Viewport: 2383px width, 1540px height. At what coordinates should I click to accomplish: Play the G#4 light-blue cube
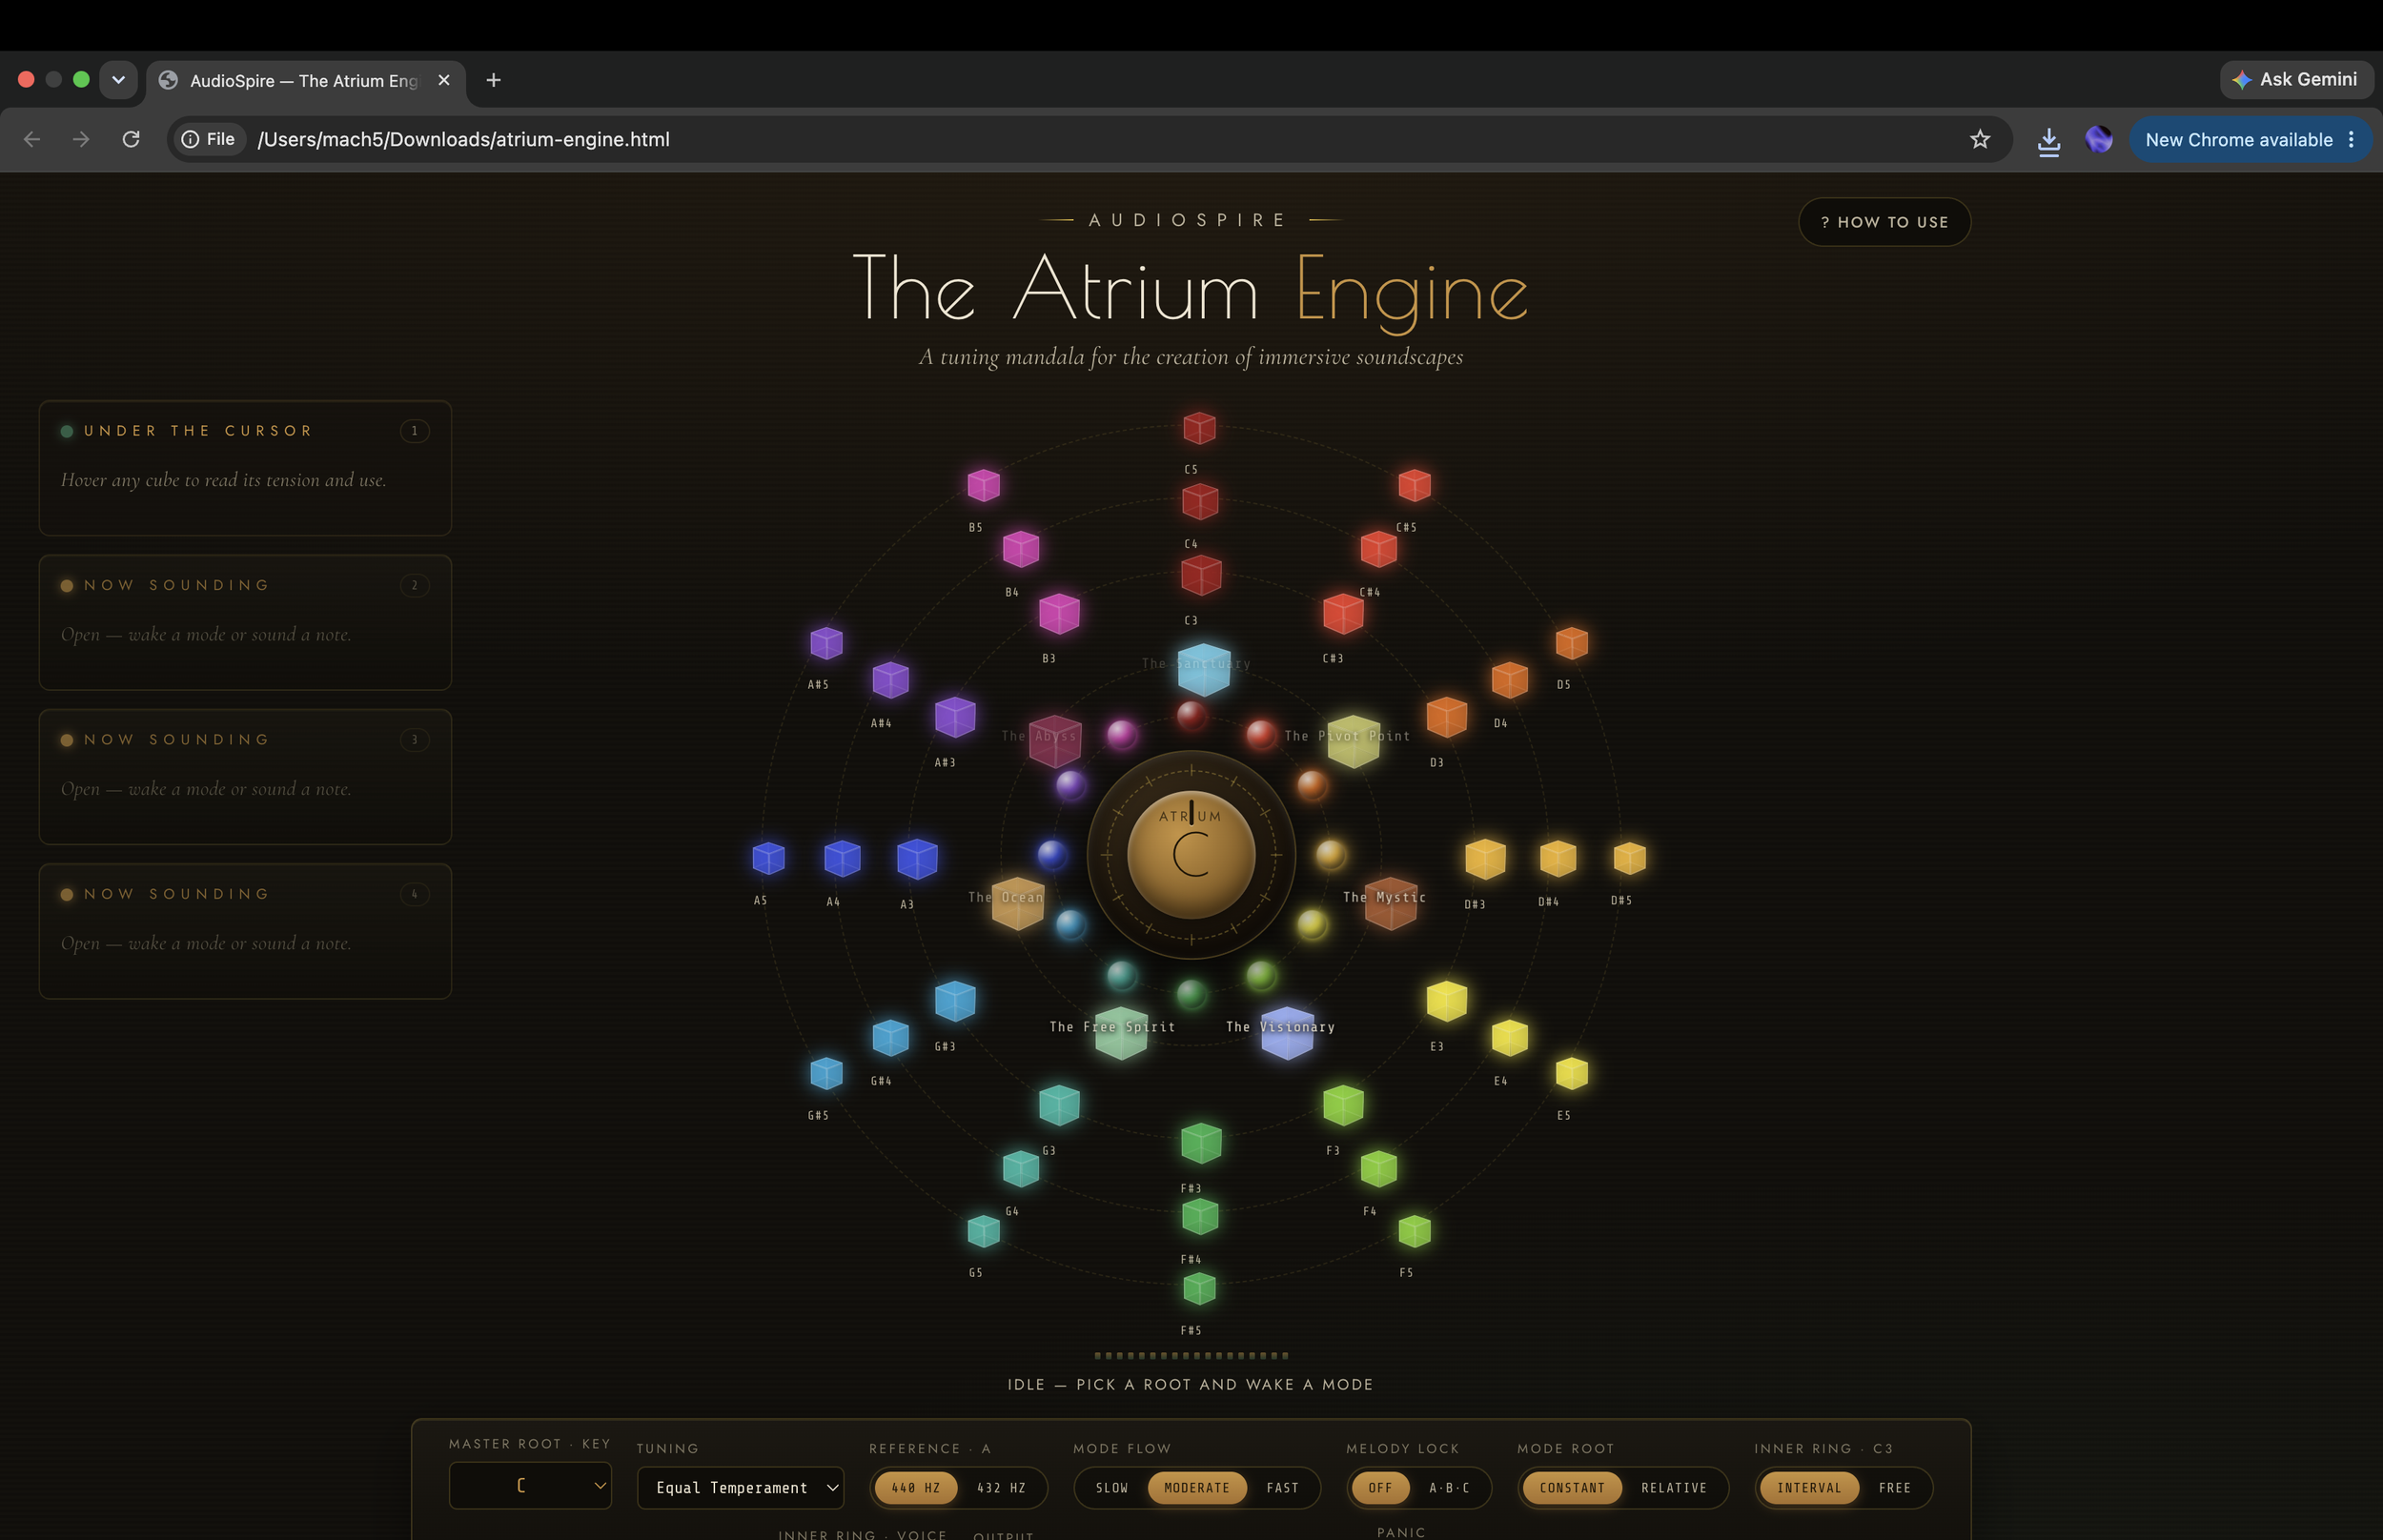point(890,1038)
